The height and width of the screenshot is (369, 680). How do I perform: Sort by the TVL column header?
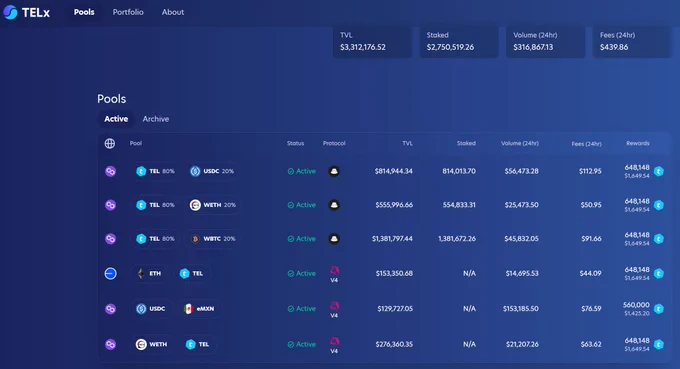[407, 143]
